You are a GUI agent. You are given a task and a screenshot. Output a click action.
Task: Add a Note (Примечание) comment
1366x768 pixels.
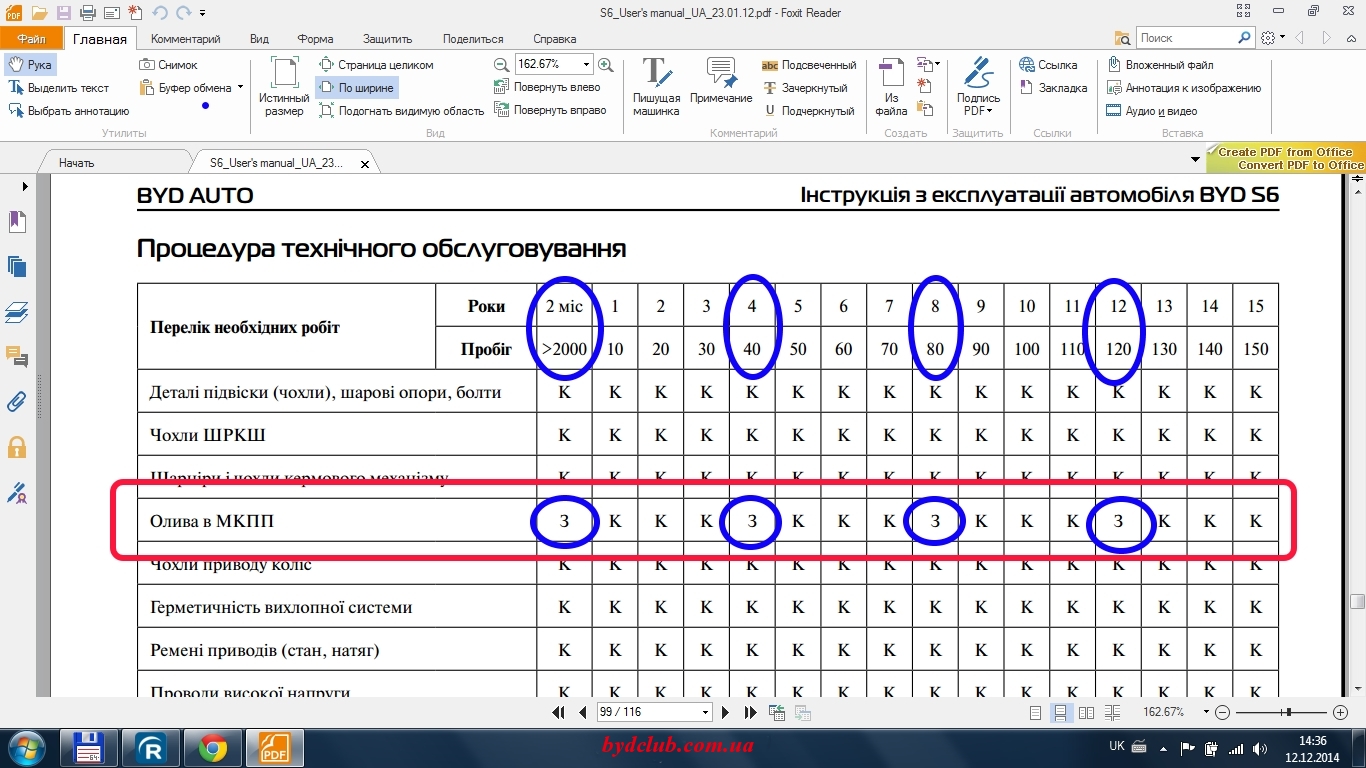[x=721, y=82]
